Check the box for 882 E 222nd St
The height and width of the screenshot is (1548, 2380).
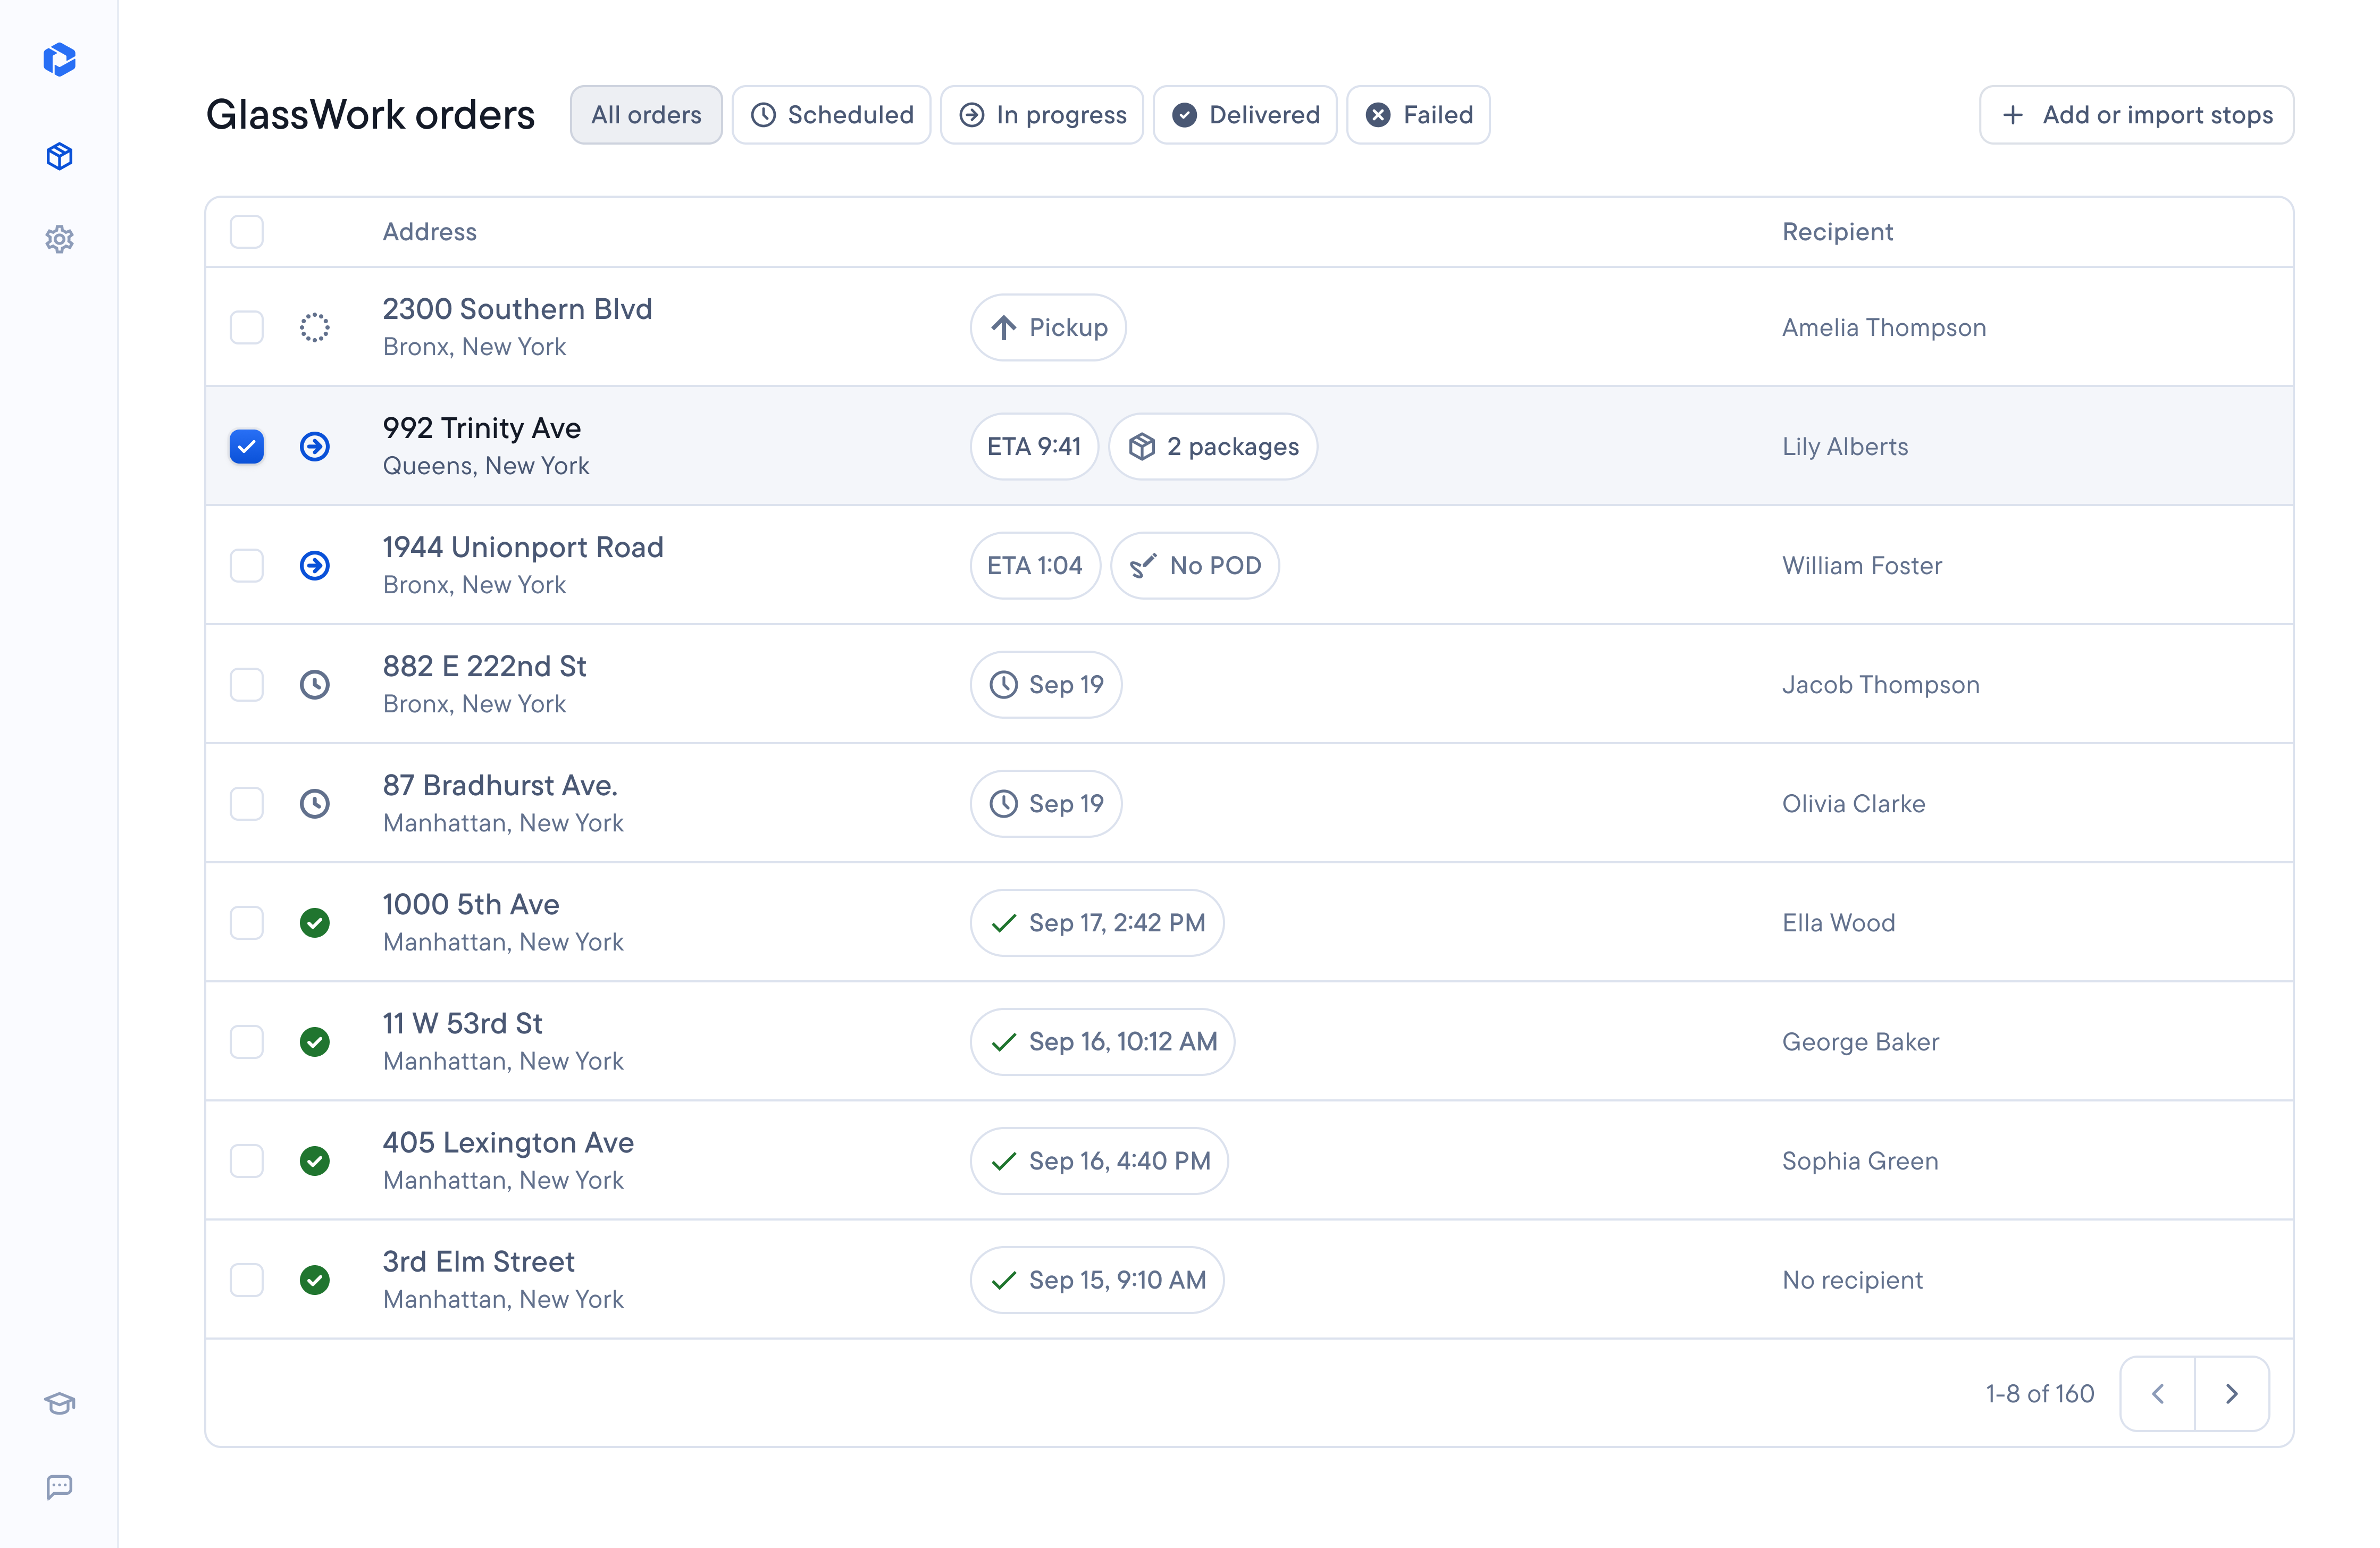click(246, 684)
